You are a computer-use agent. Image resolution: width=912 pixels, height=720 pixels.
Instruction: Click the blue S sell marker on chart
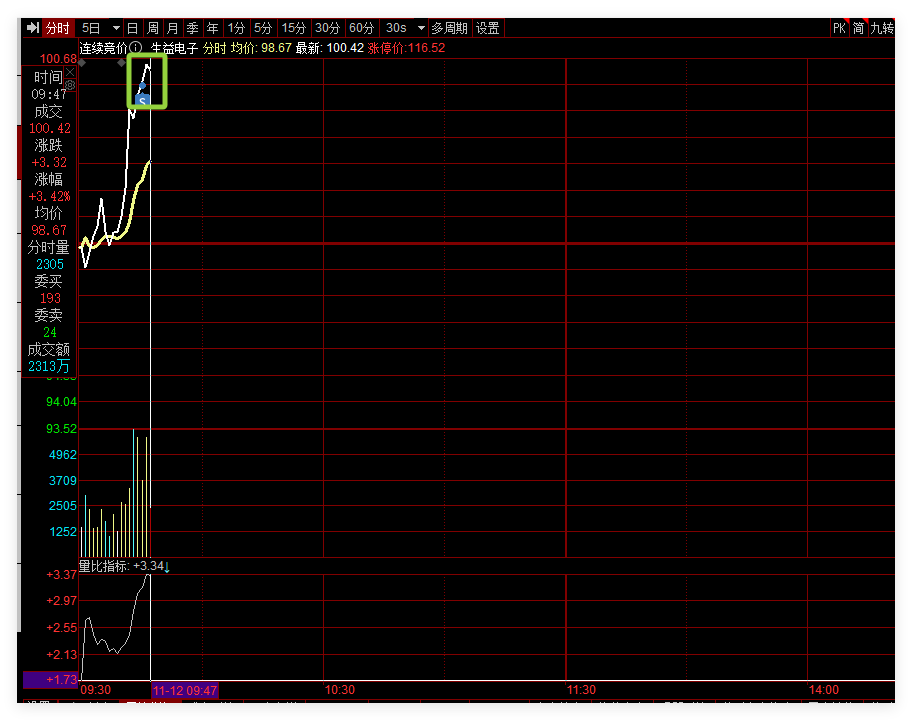(142, 101)
